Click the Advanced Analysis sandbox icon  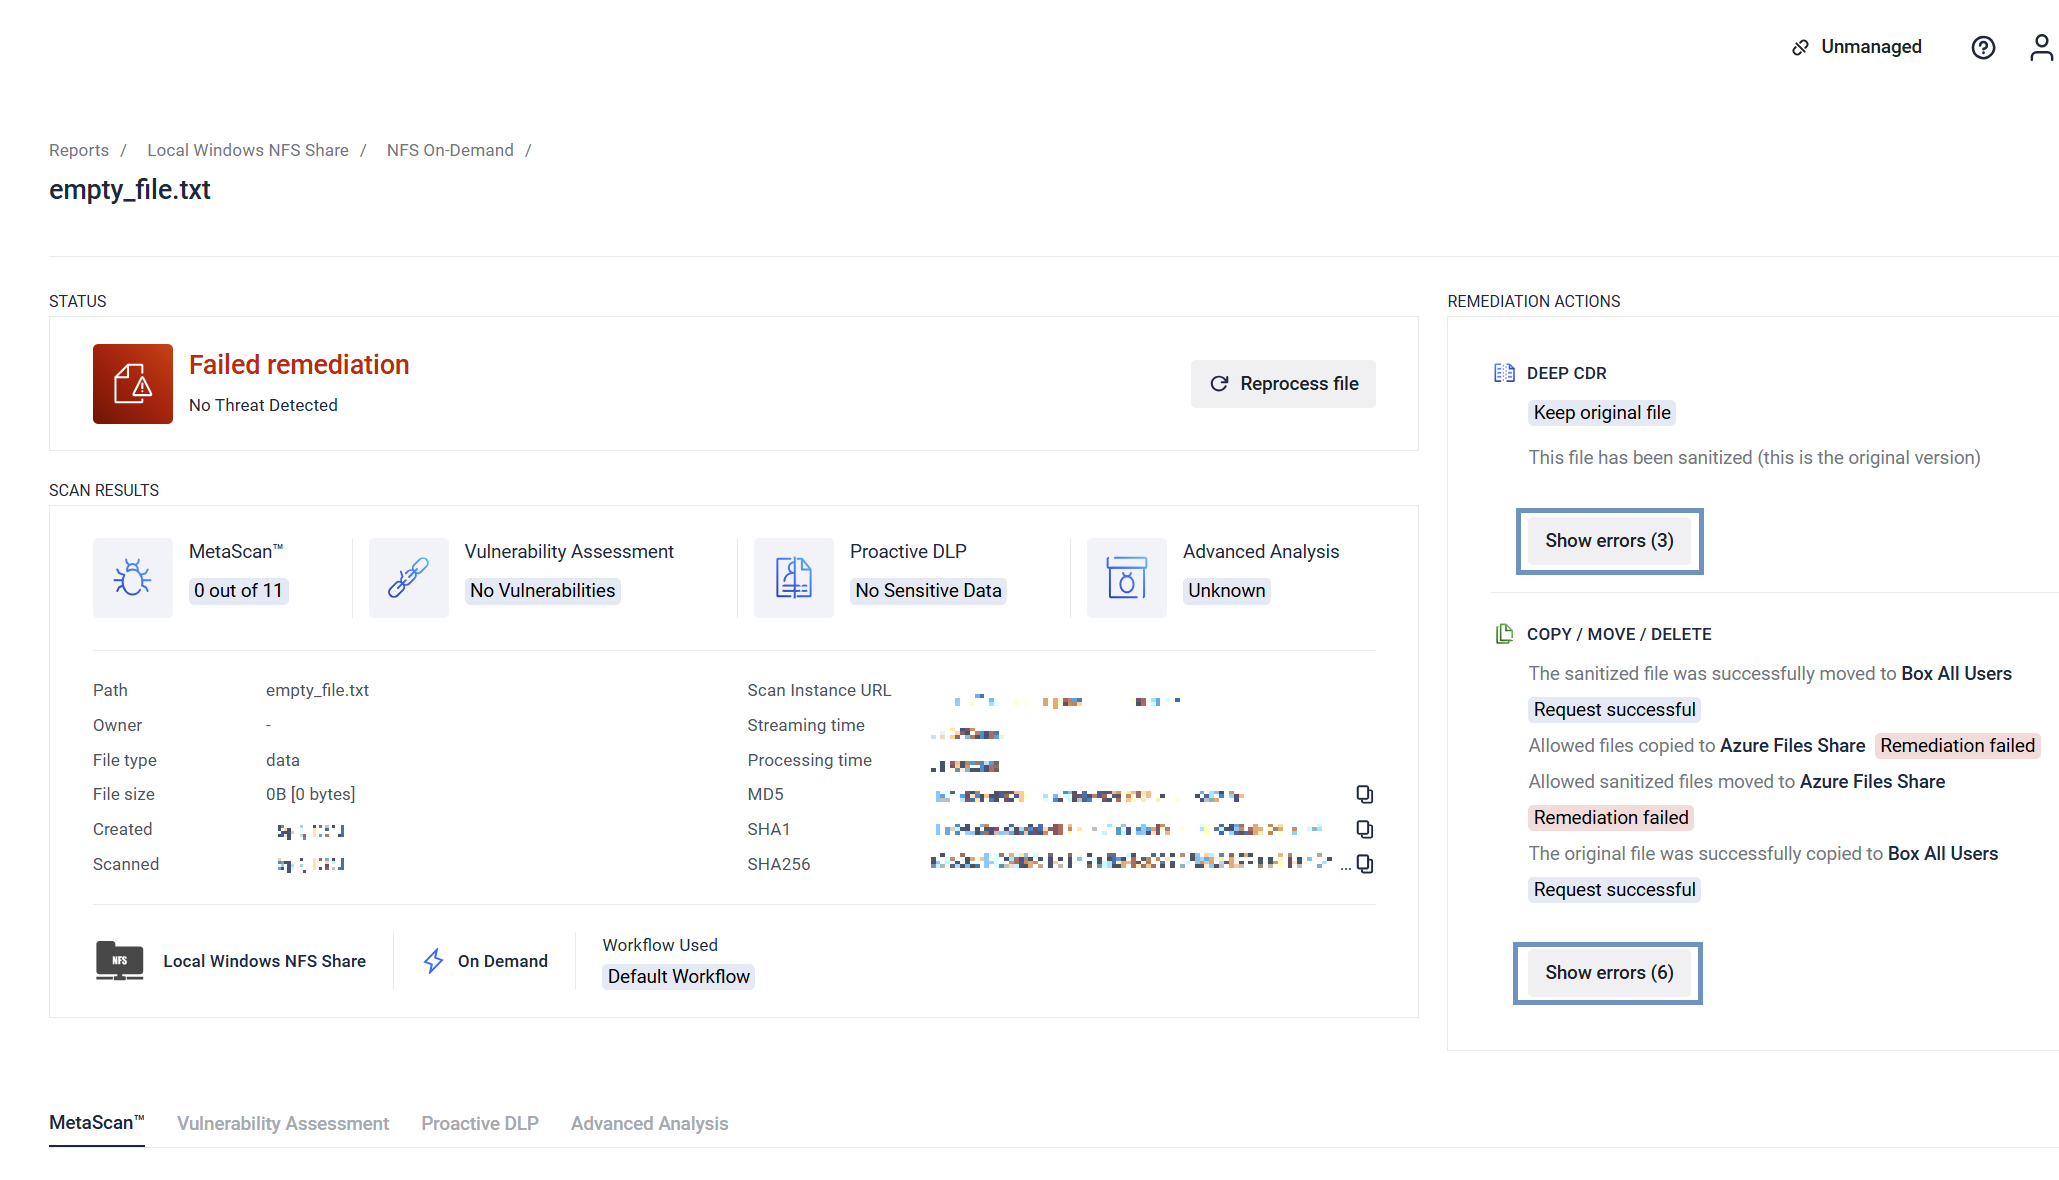(1126, 577)
